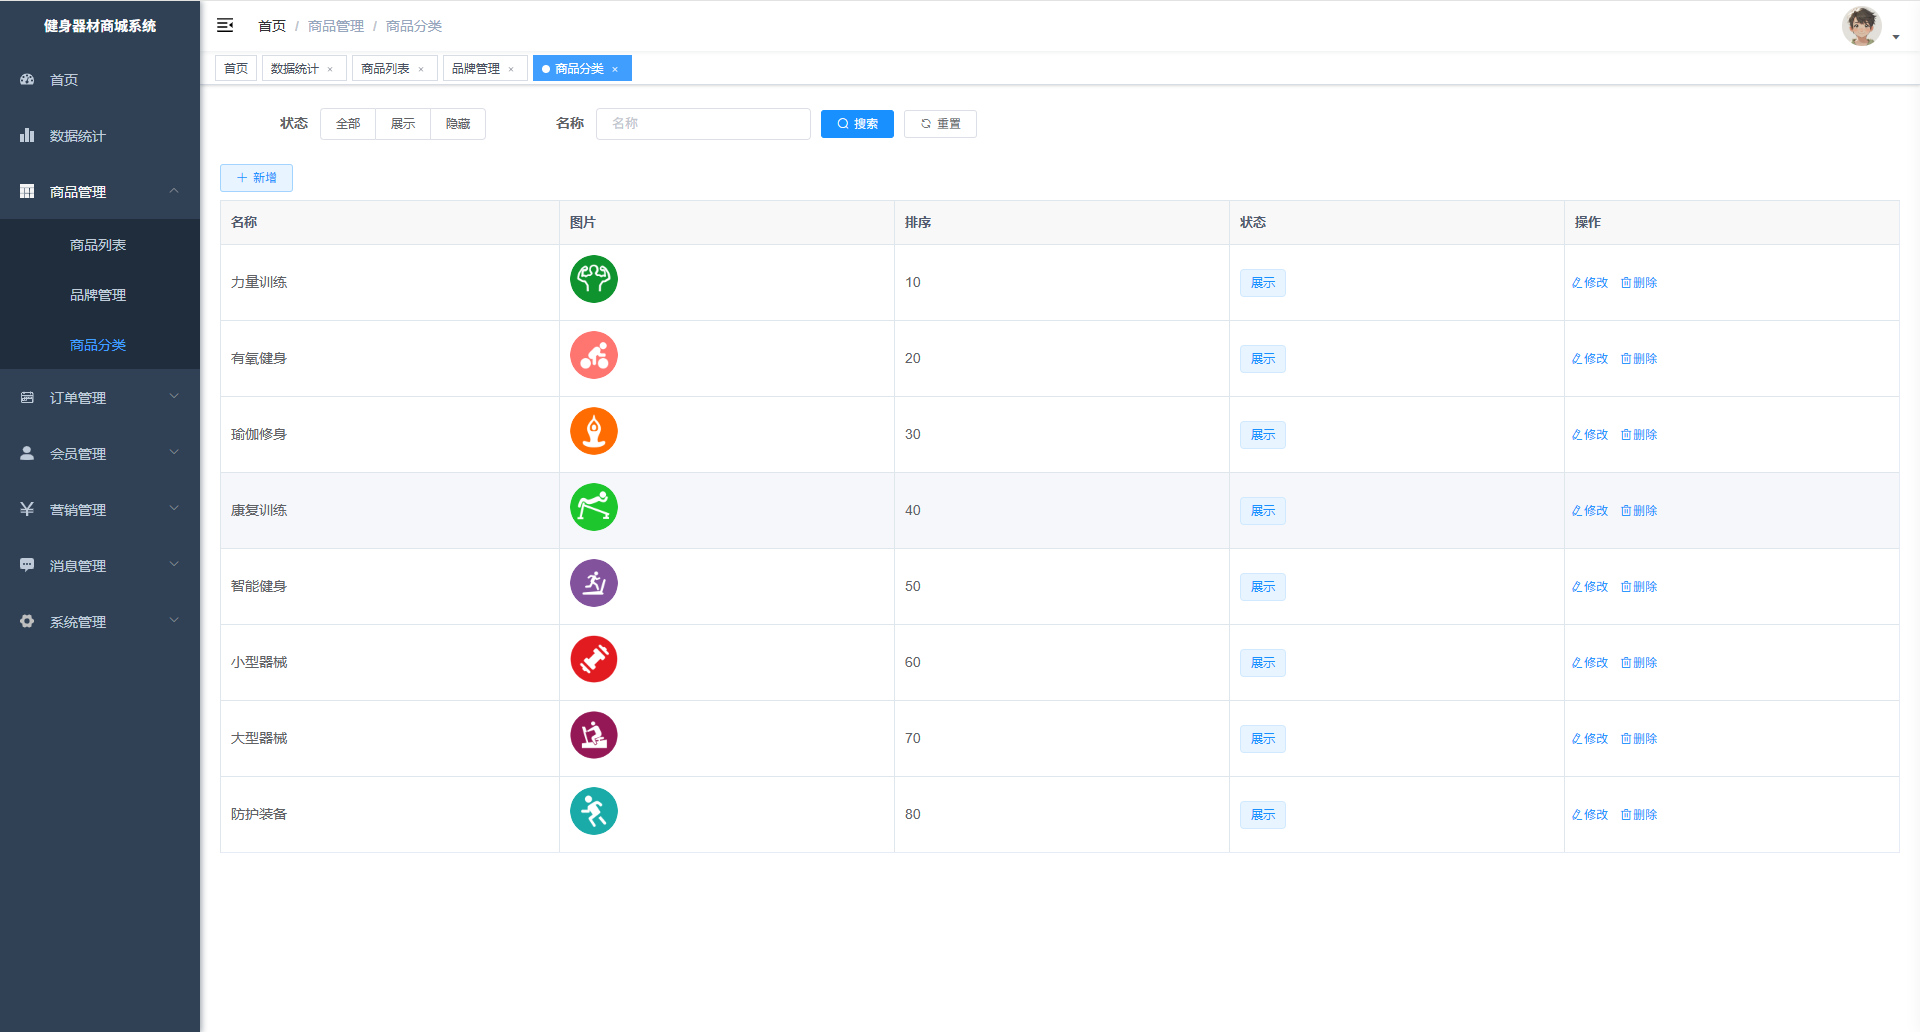Expand the 订单管理 sidebar menu

[x=100, y=397]
